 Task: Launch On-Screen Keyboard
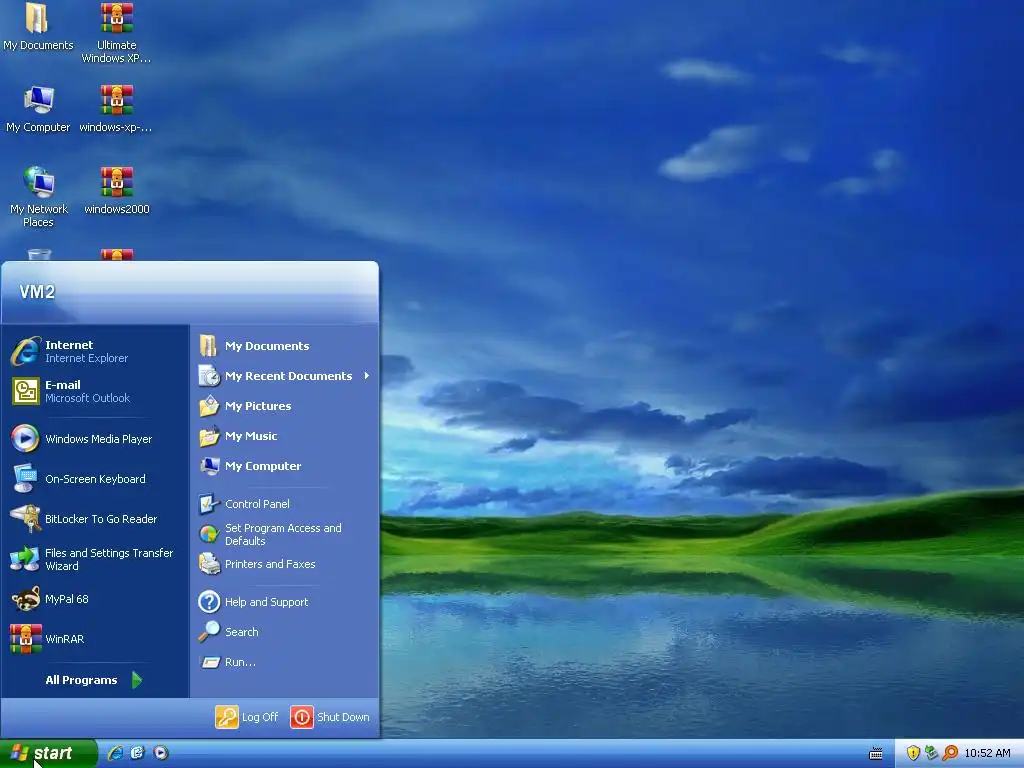click(x=95, y=479)
